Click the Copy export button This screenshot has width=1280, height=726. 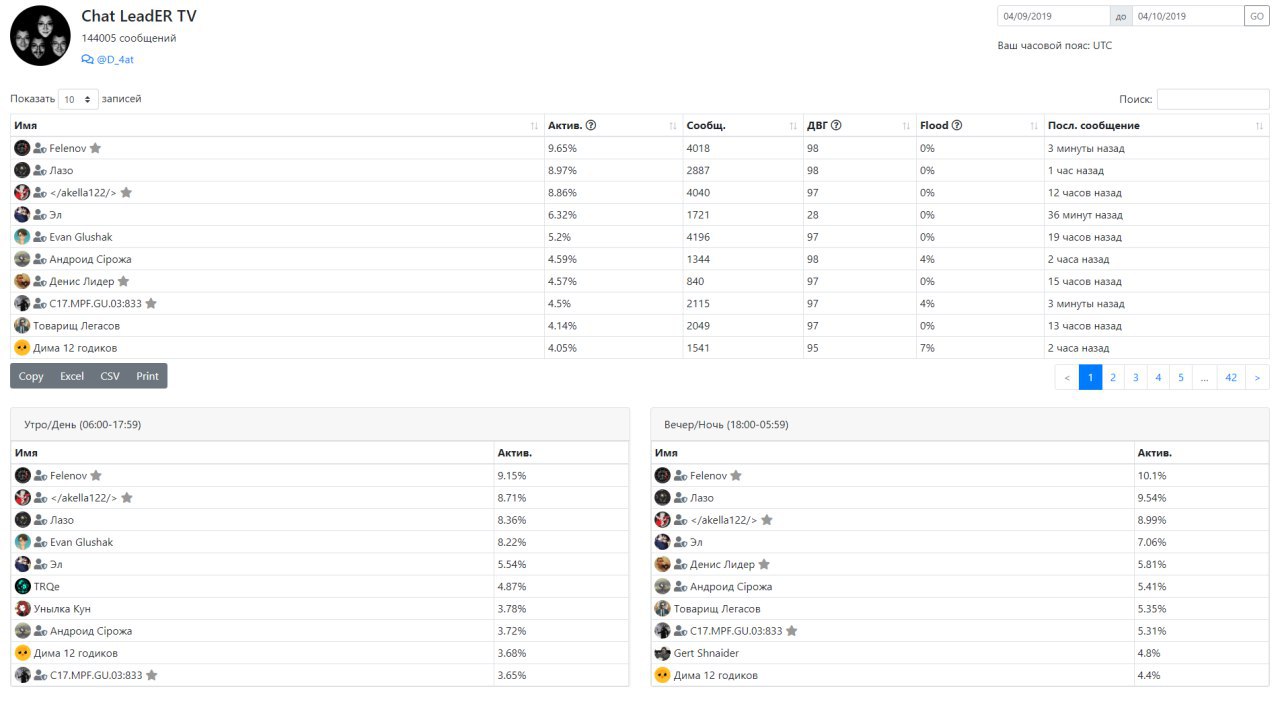(x=31, y=376)
